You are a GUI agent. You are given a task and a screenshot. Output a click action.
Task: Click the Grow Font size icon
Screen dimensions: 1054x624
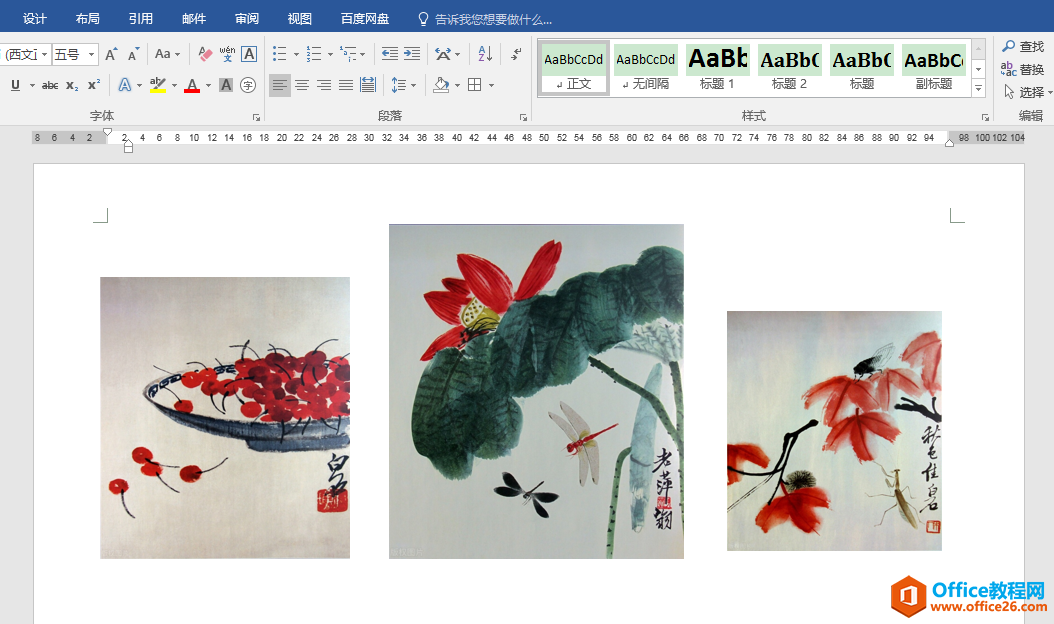112,54
